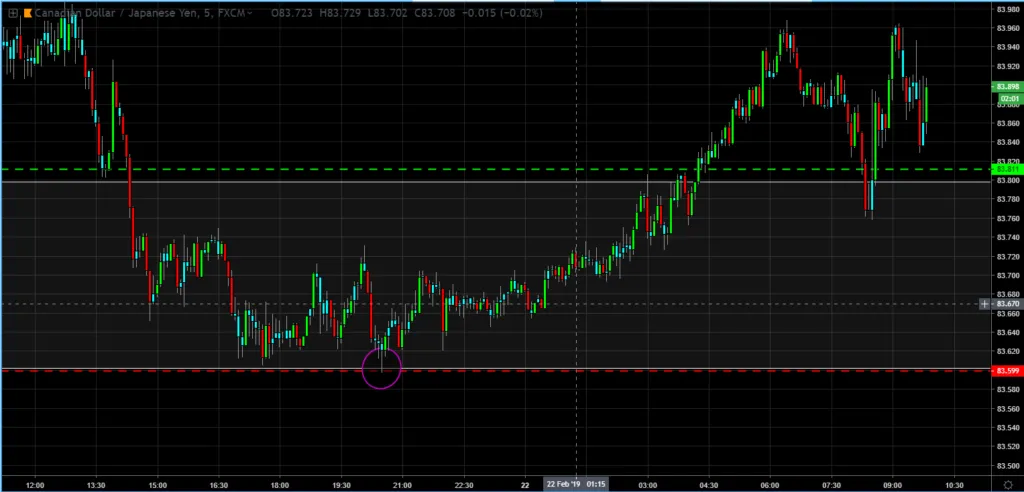
Task: Open the dropdown arrow after FXCM
Action: (x=249, y=12)
